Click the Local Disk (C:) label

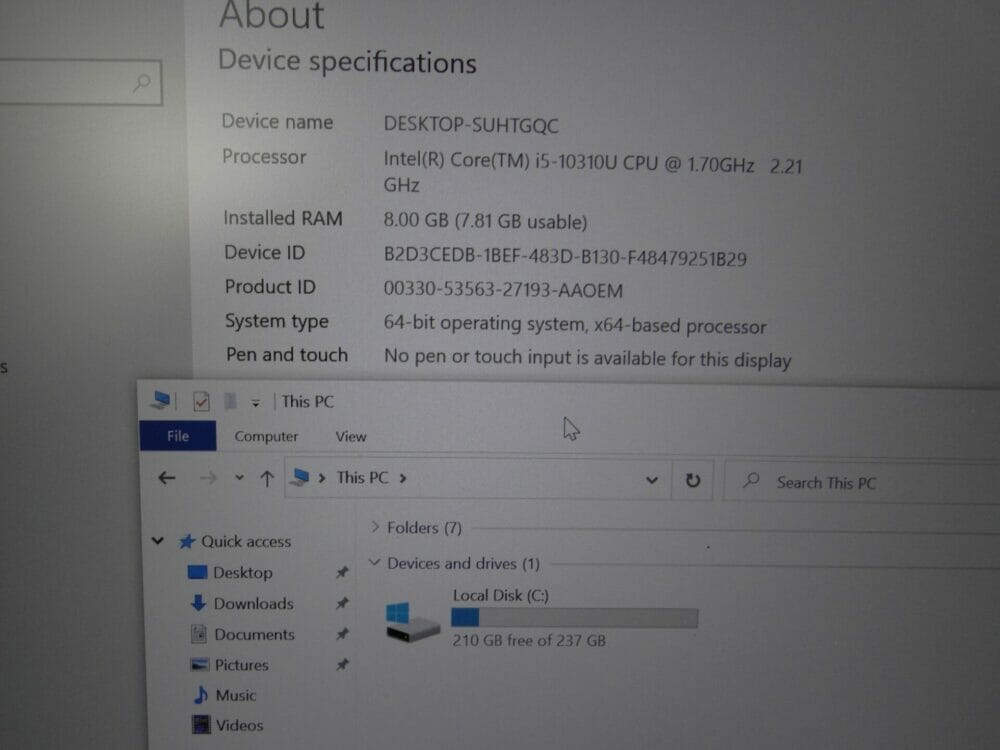501,595
